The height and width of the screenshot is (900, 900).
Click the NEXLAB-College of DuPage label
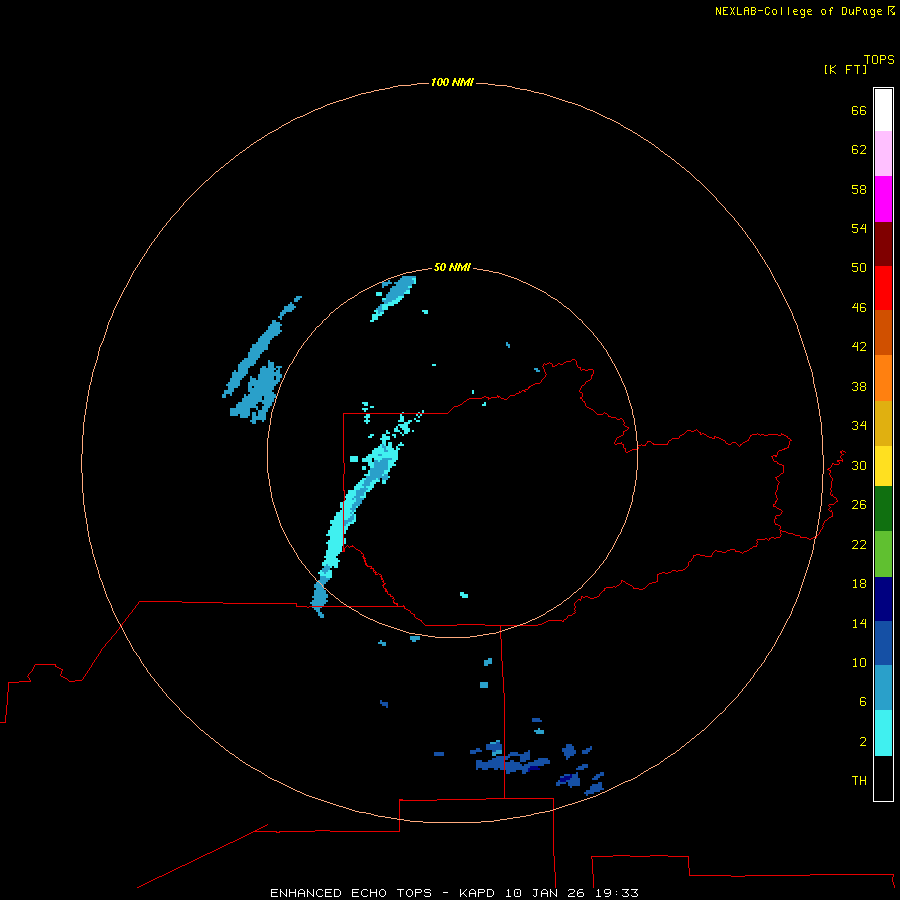pos(800,11)
